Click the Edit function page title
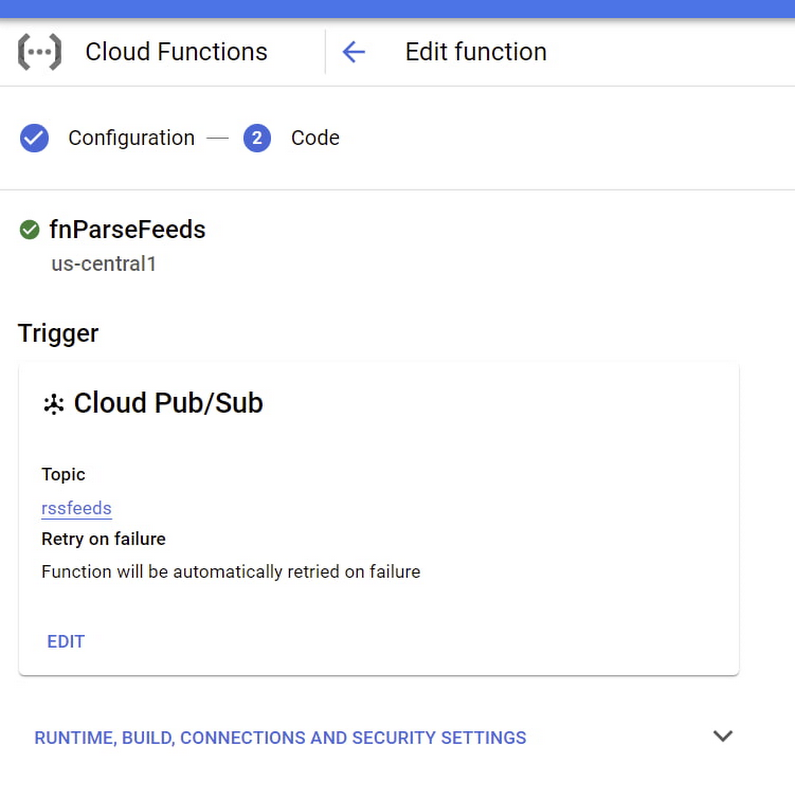Screen dimensions: 795x800 [x=476, y=52]
